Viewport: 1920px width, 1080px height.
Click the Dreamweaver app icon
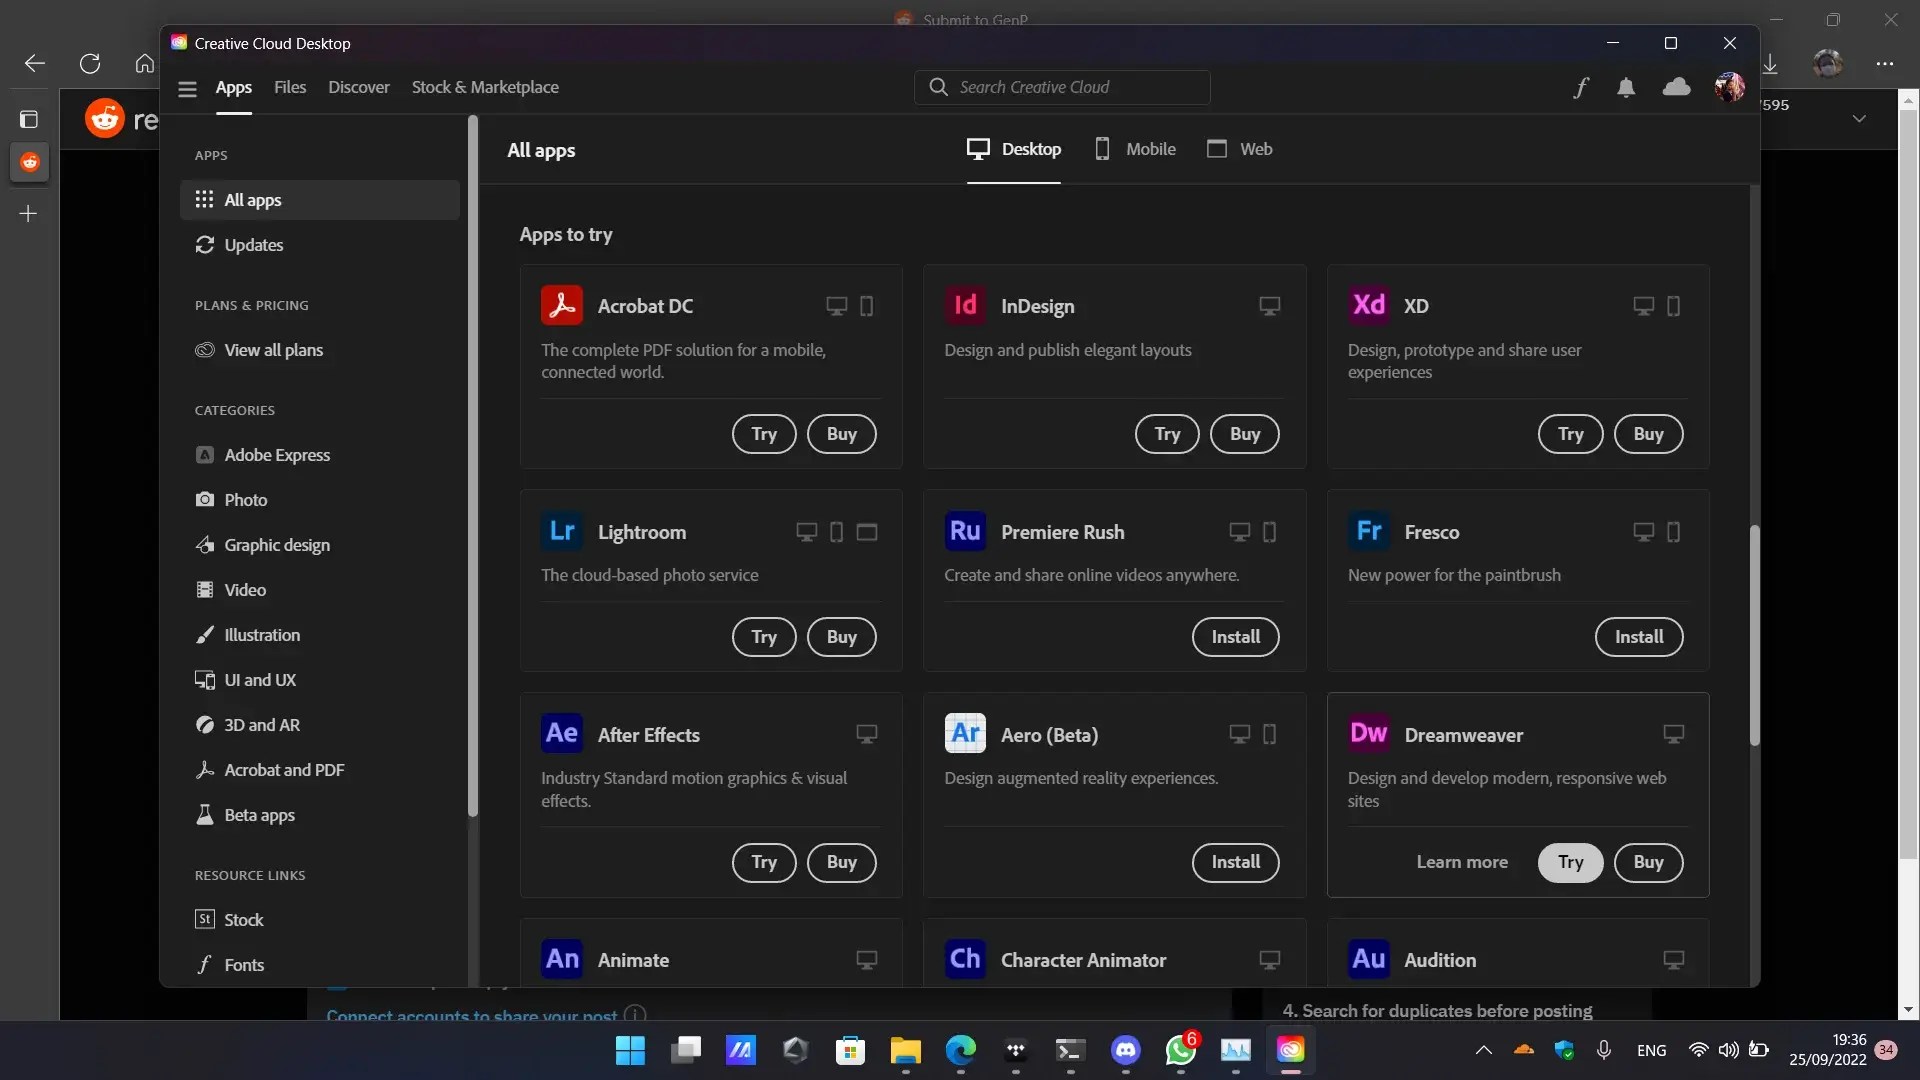click(1369, 734)
